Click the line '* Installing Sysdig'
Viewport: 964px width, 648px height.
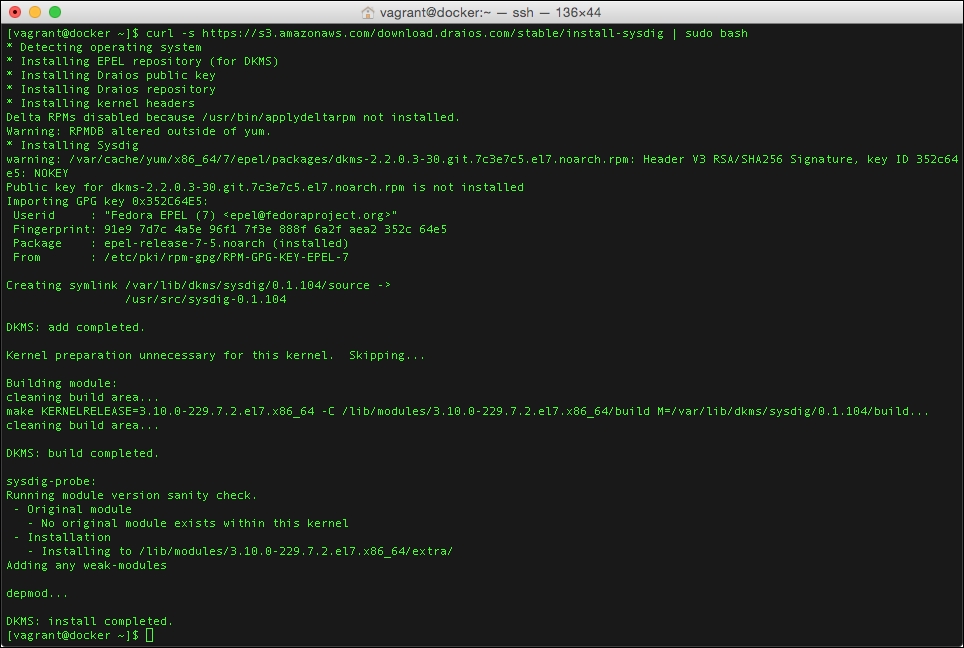[73, 146]
